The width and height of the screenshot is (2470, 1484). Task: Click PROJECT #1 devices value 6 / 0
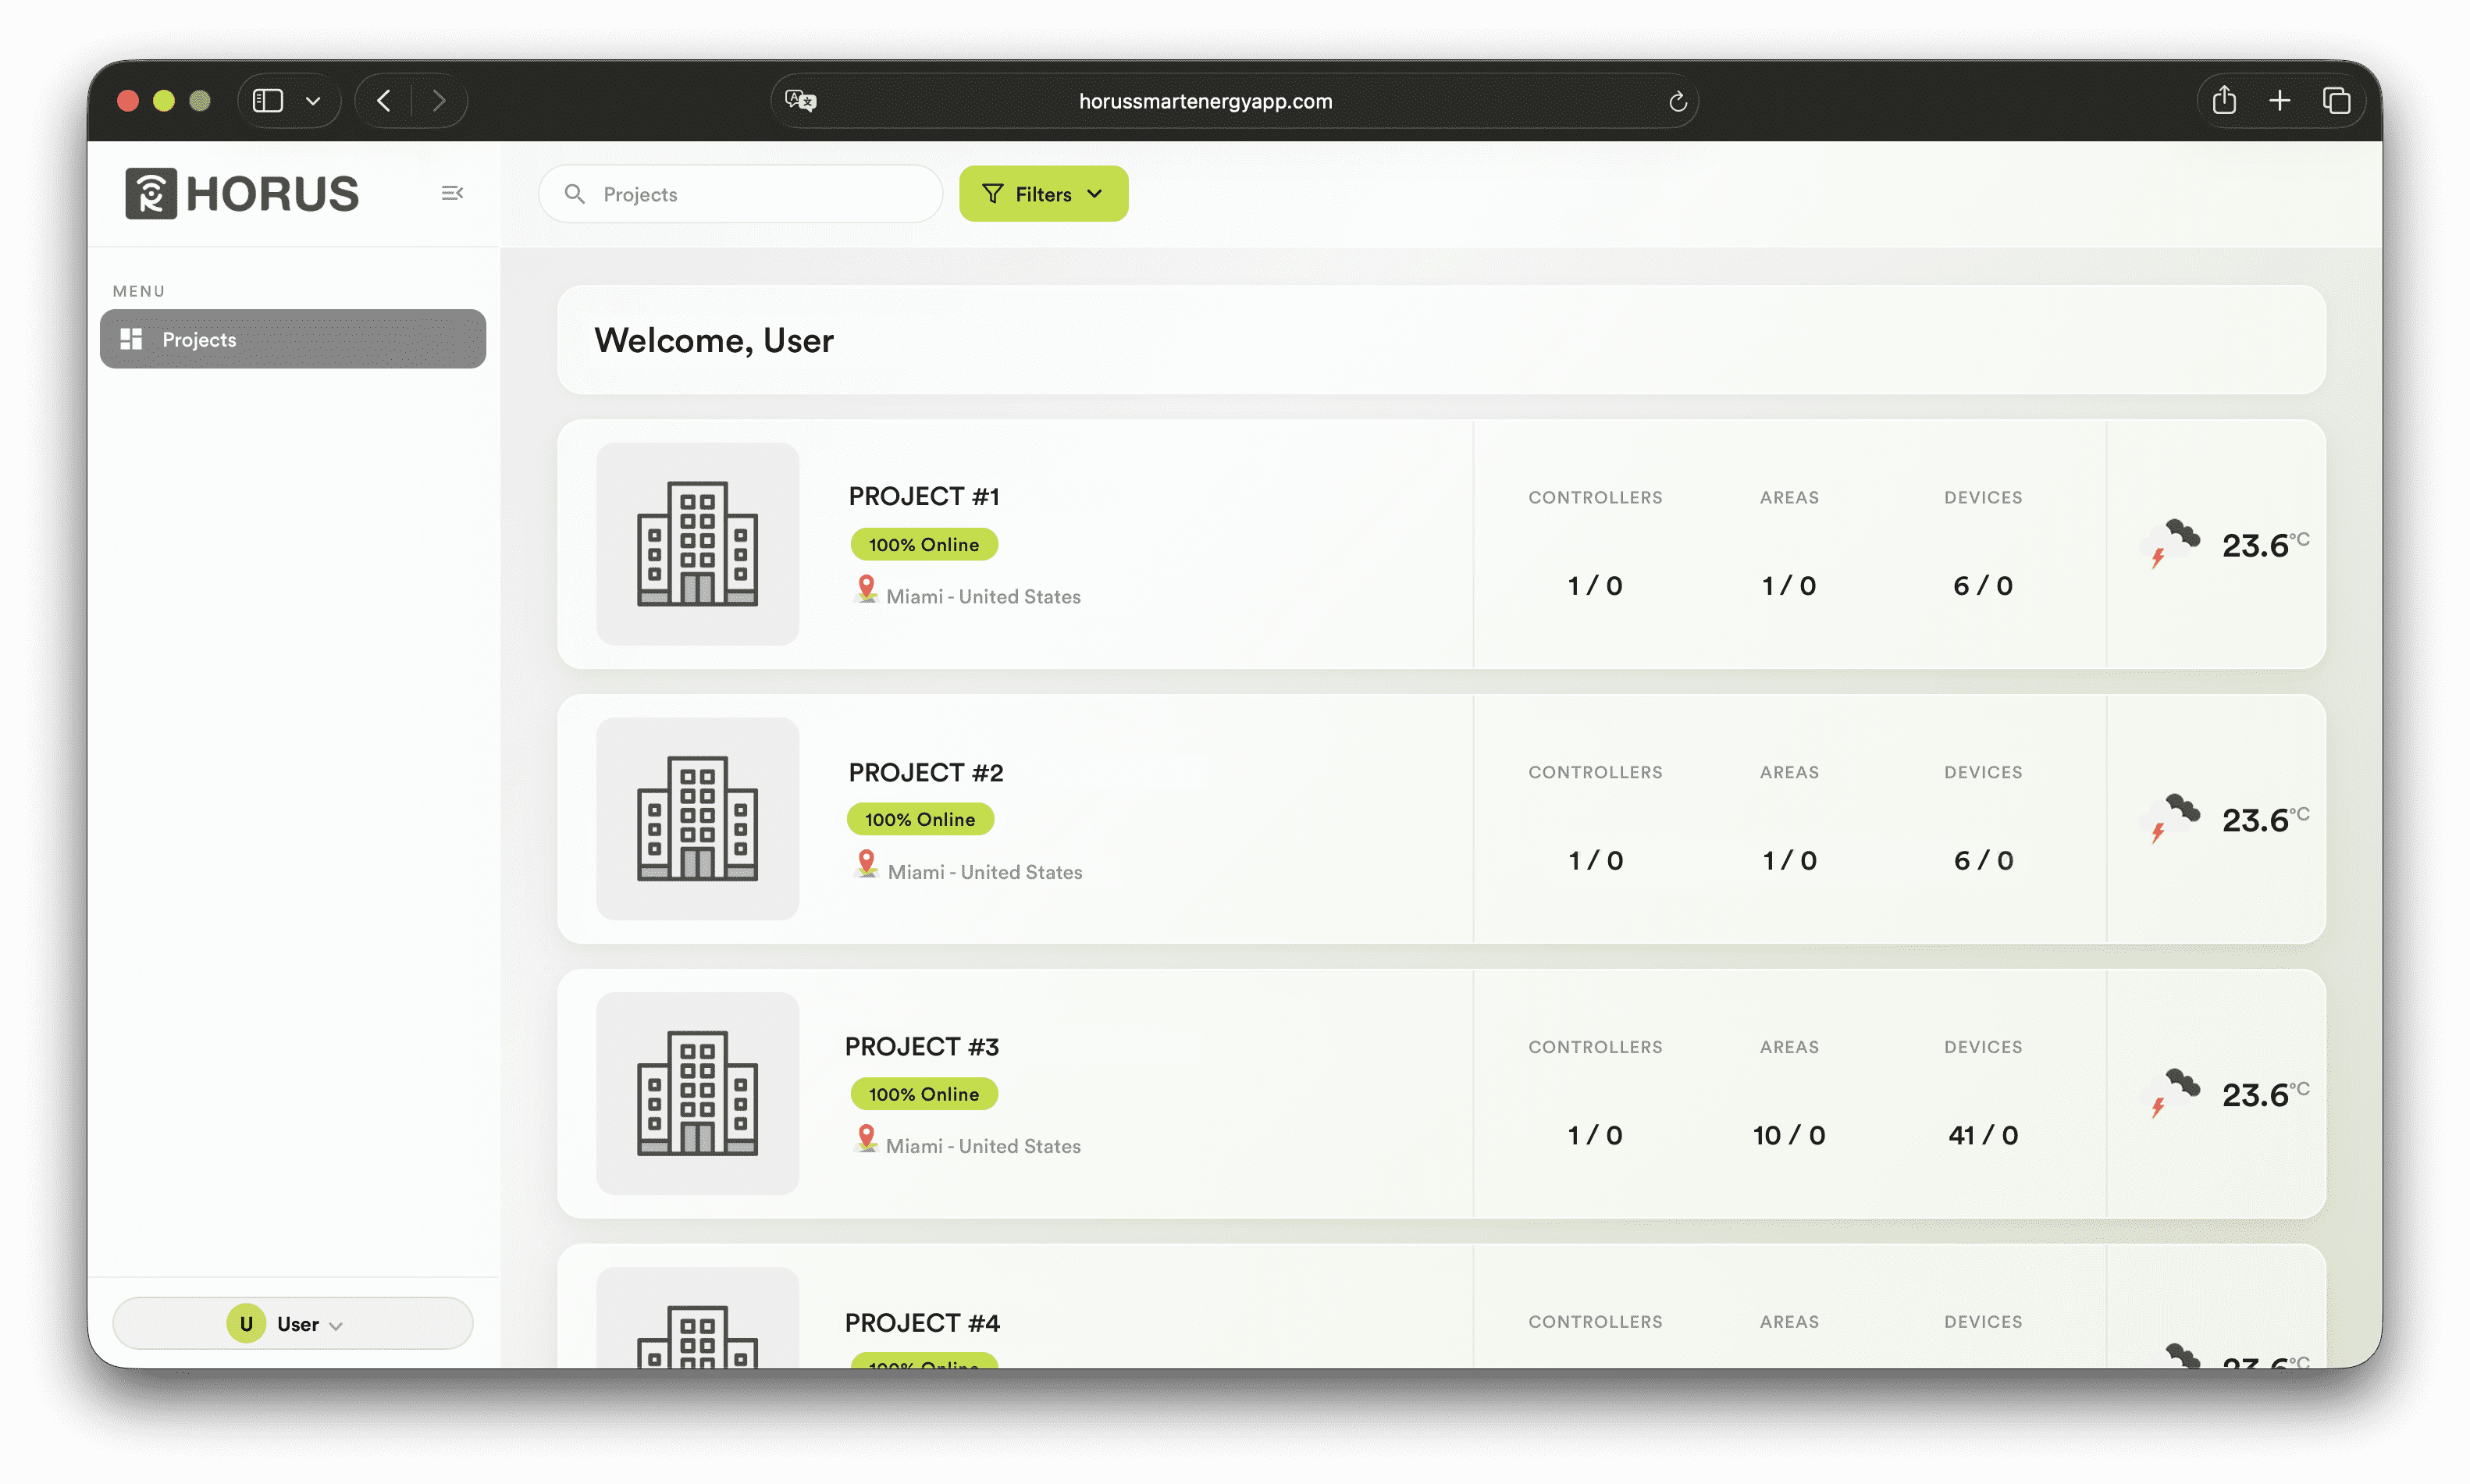[x=1983, y=585]
